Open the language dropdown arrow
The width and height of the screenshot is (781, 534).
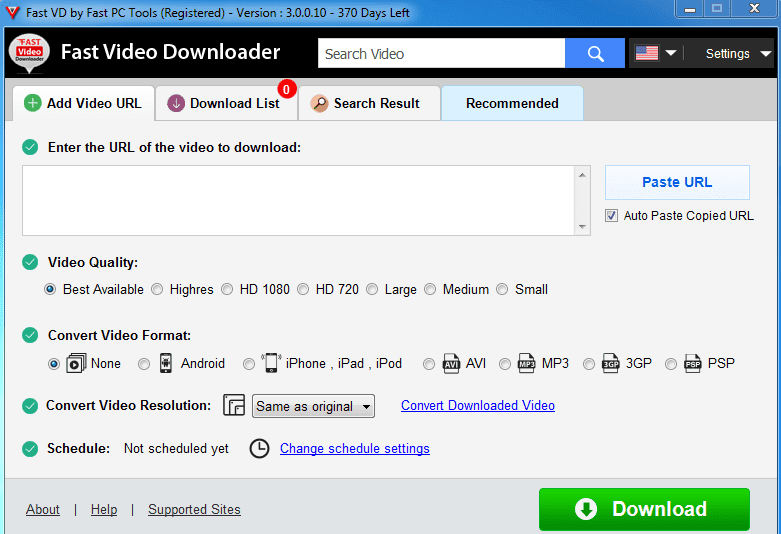coord(670,53)
